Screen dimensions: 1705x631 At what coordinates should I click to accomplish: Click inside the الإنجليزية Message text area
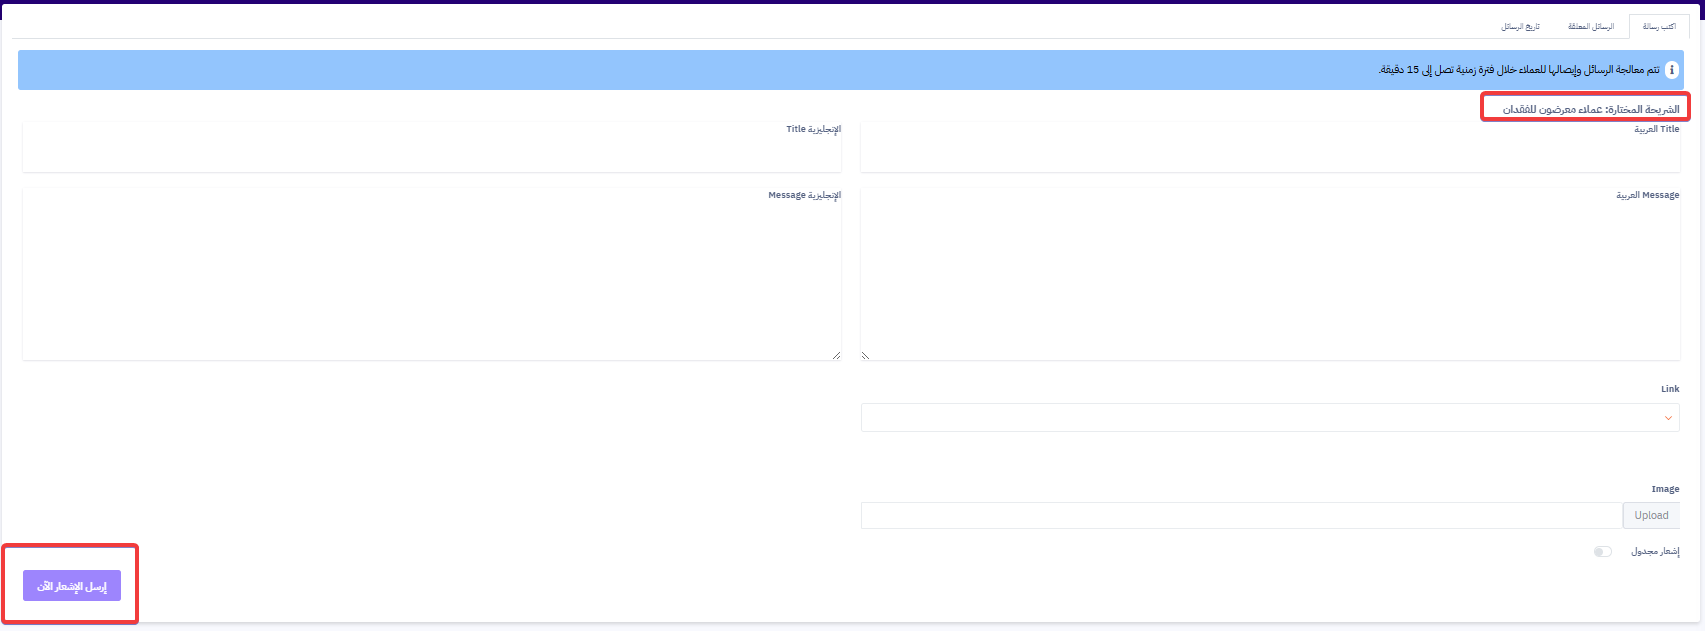[x=432, y=274]
